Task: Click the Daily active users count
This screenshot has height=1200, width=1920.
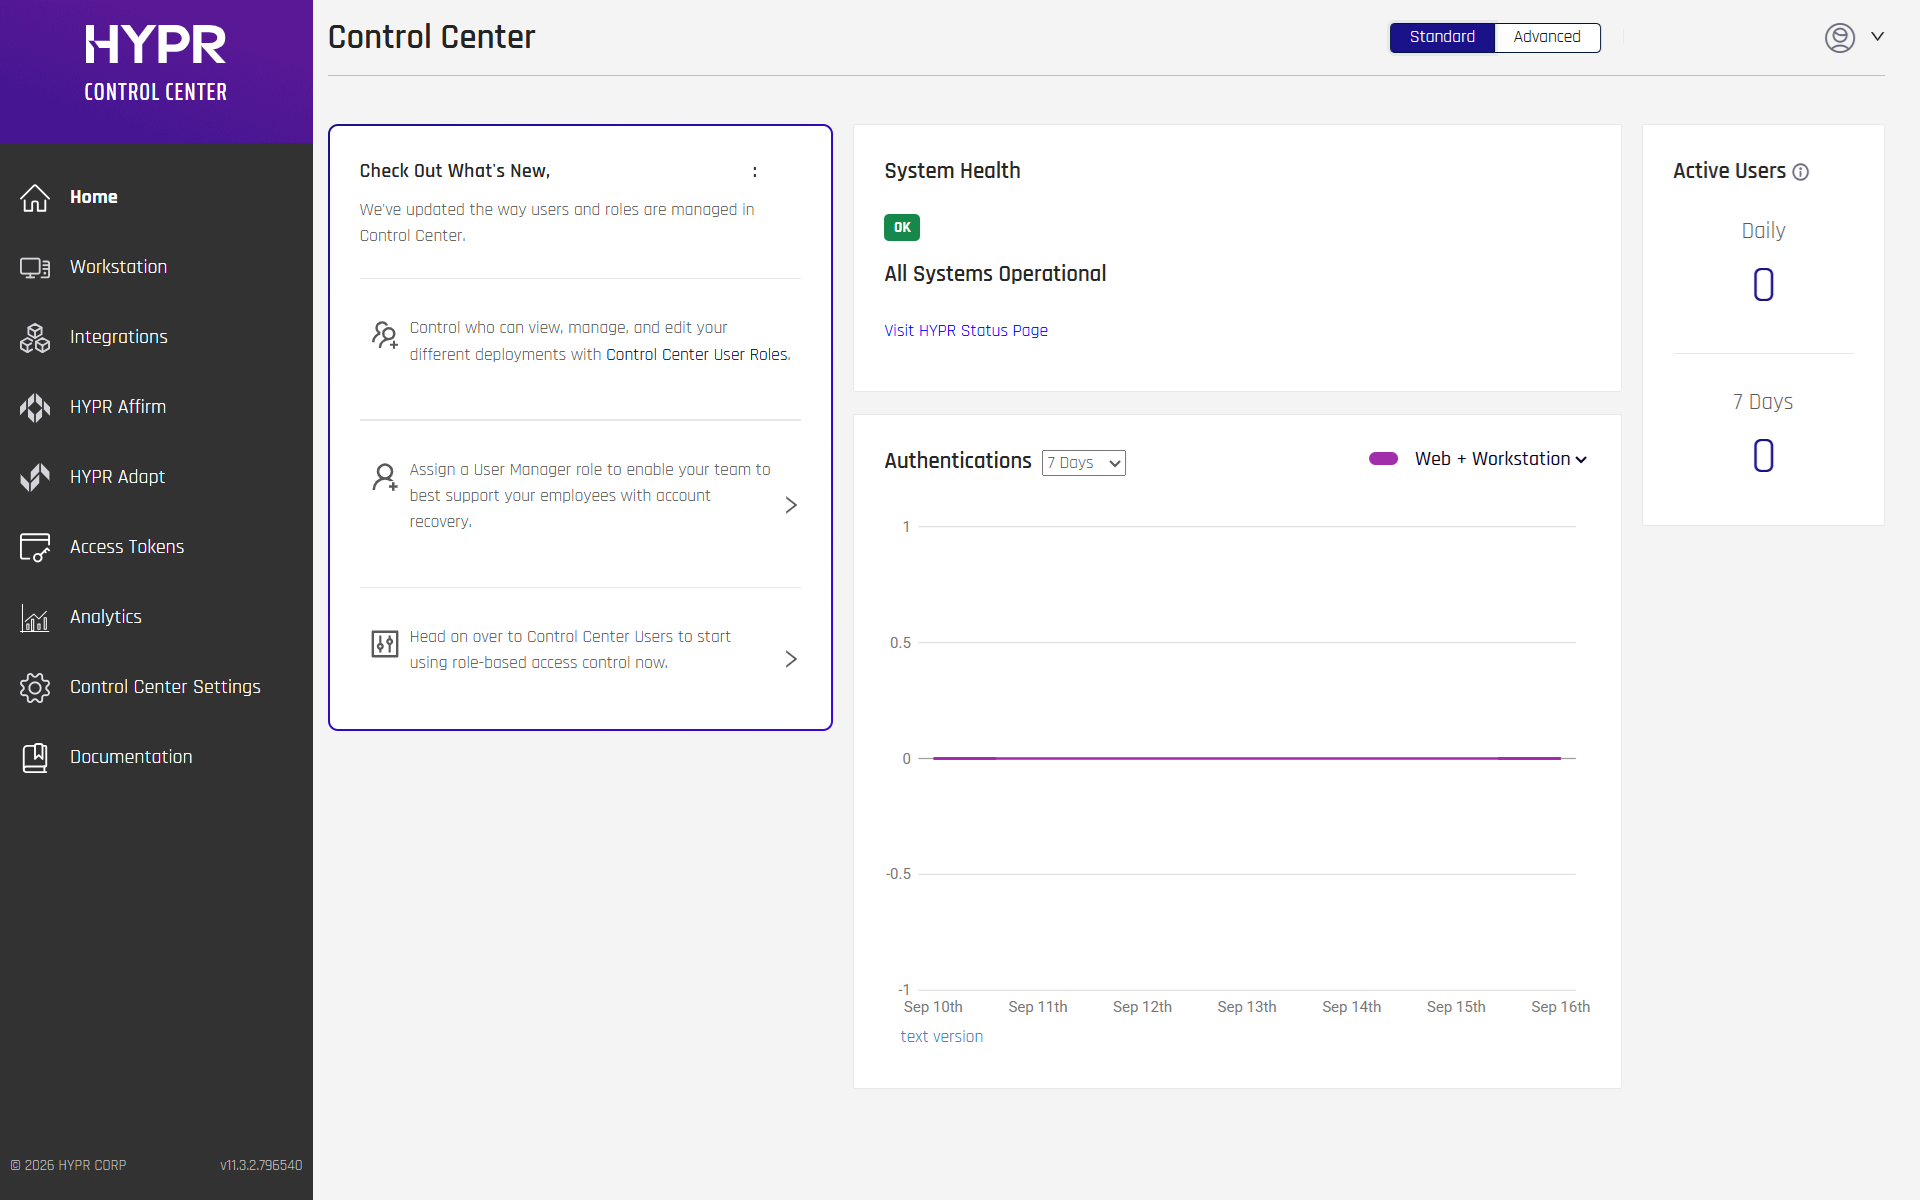Action: click(x=1764, y=286)
